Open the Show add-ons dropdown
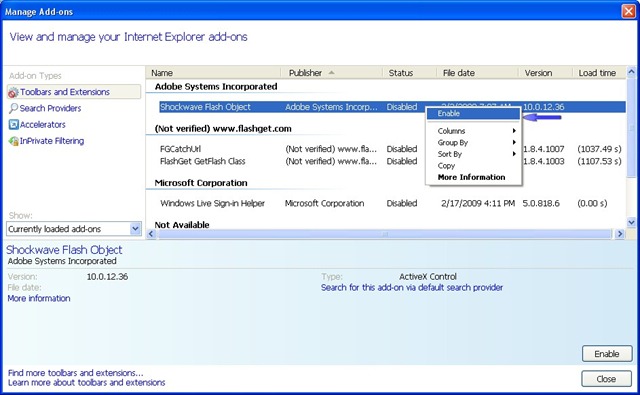 [x=74, y=229]
